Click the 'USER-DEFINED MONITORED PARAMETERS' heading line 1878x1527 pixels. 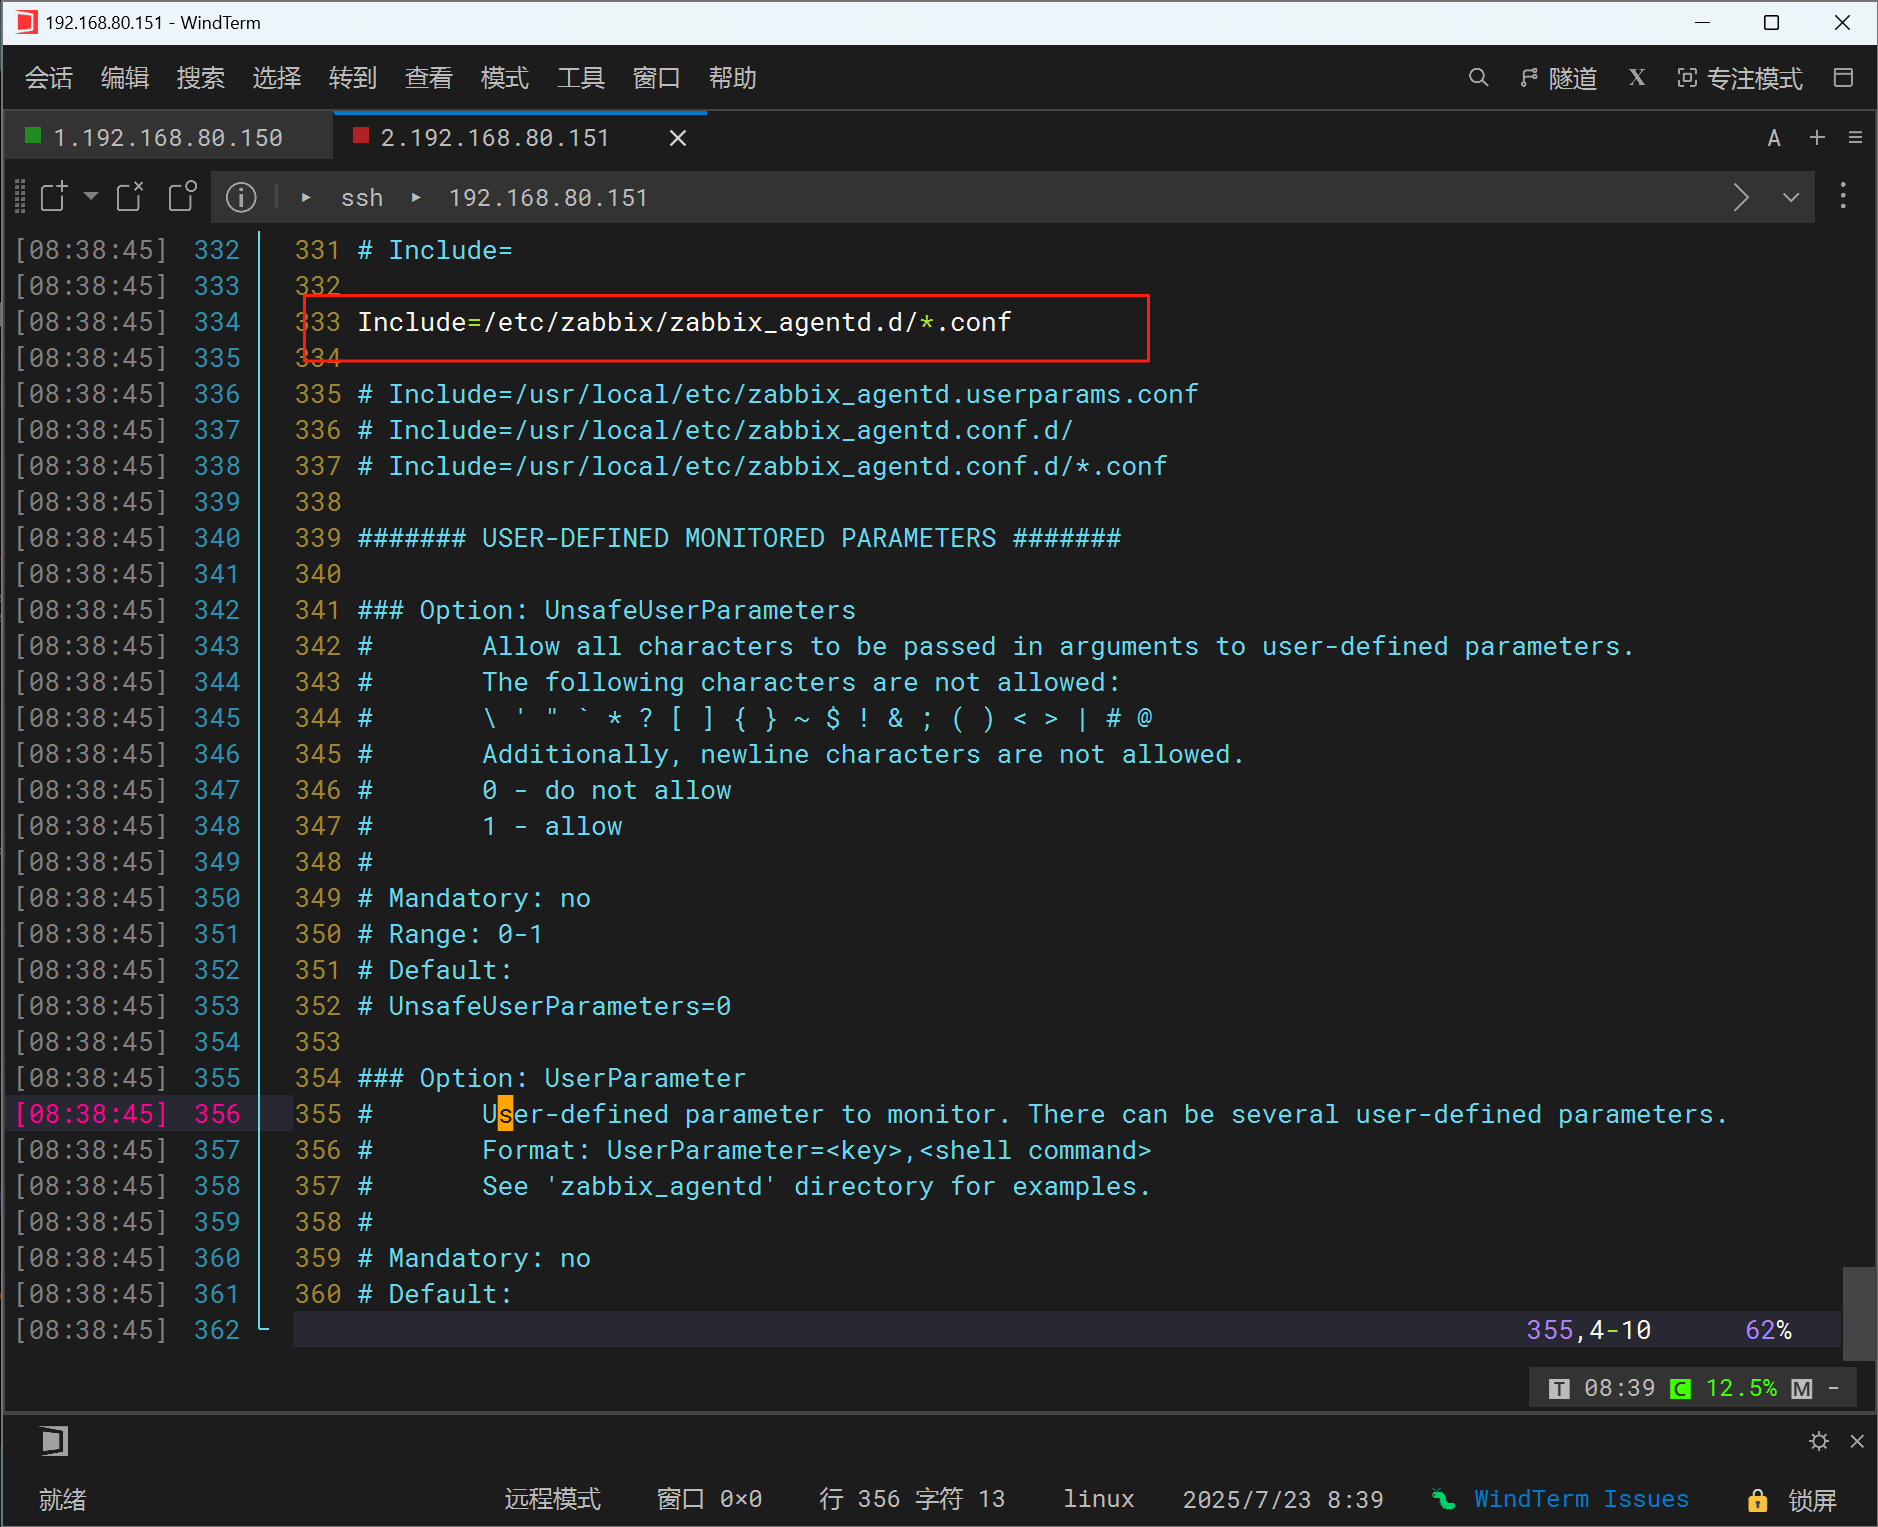(739, 538)
